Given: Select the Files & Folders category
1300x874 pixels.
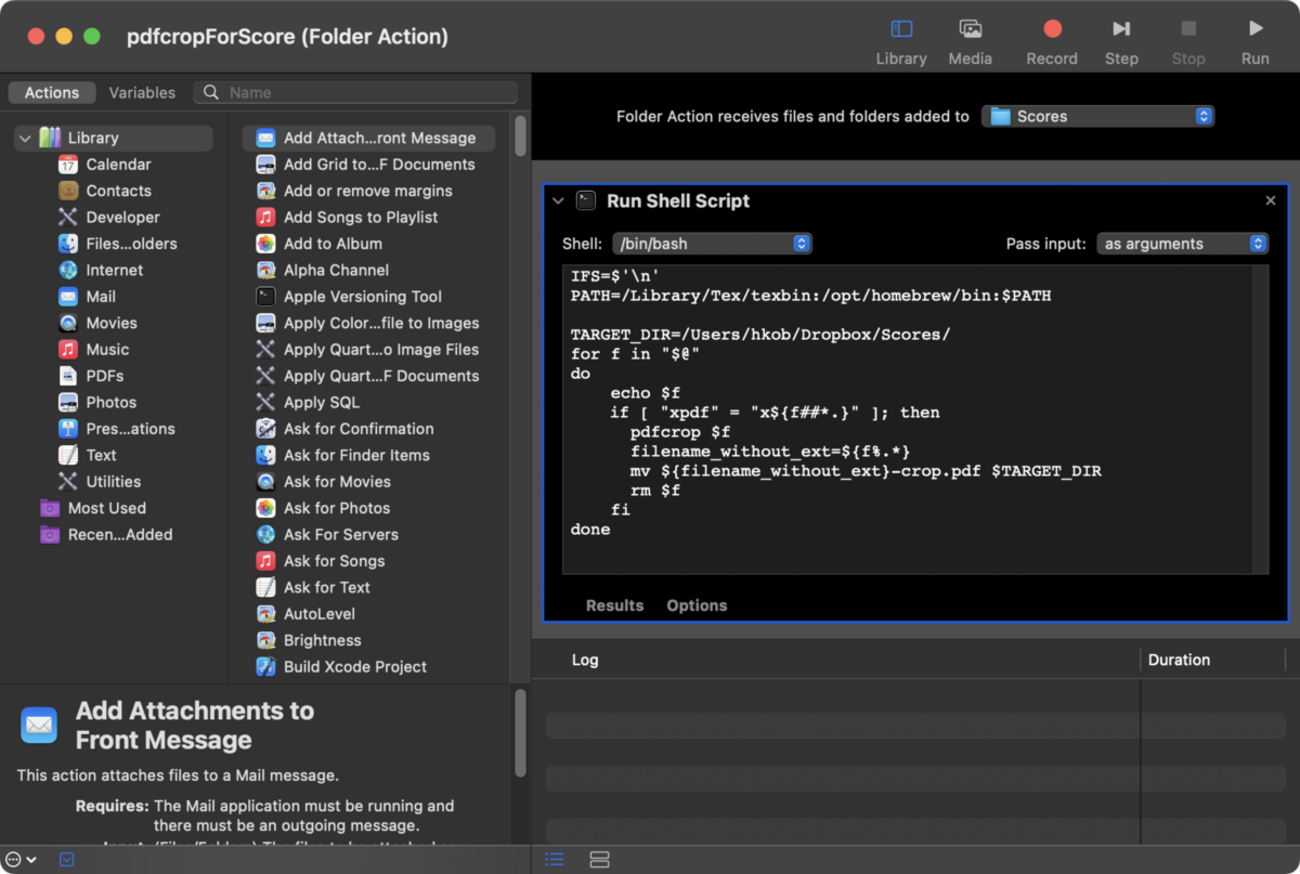Looking at the screenshot, I should [131, 243].
